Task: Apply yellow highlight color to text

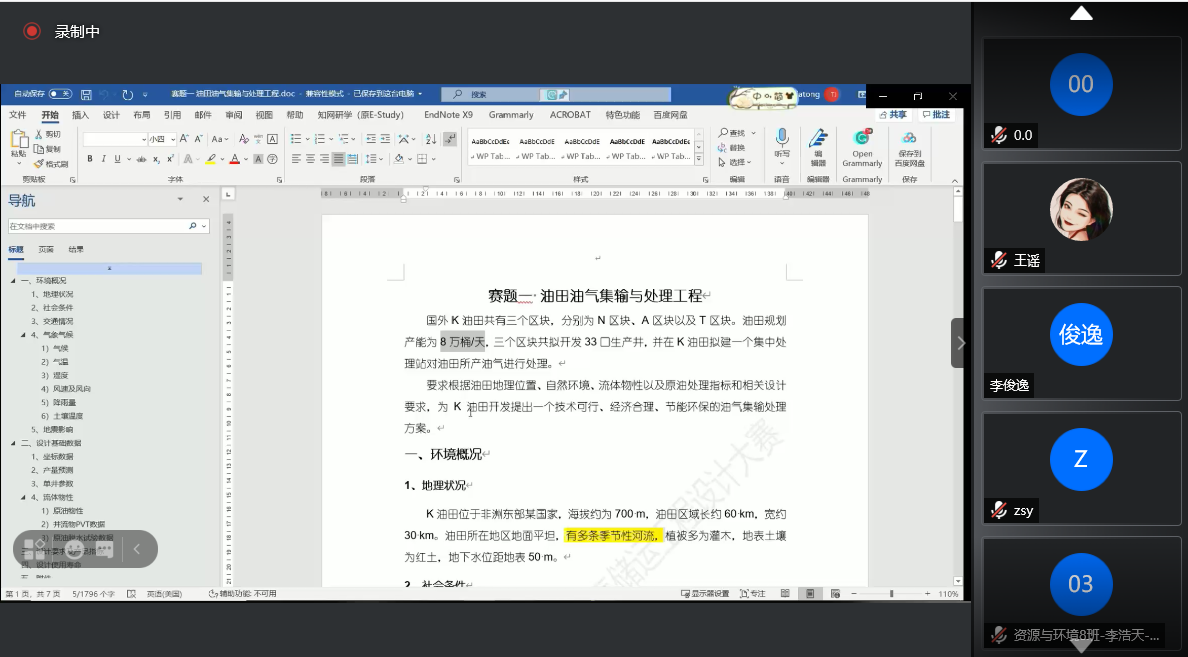Action: coord(211,159)
